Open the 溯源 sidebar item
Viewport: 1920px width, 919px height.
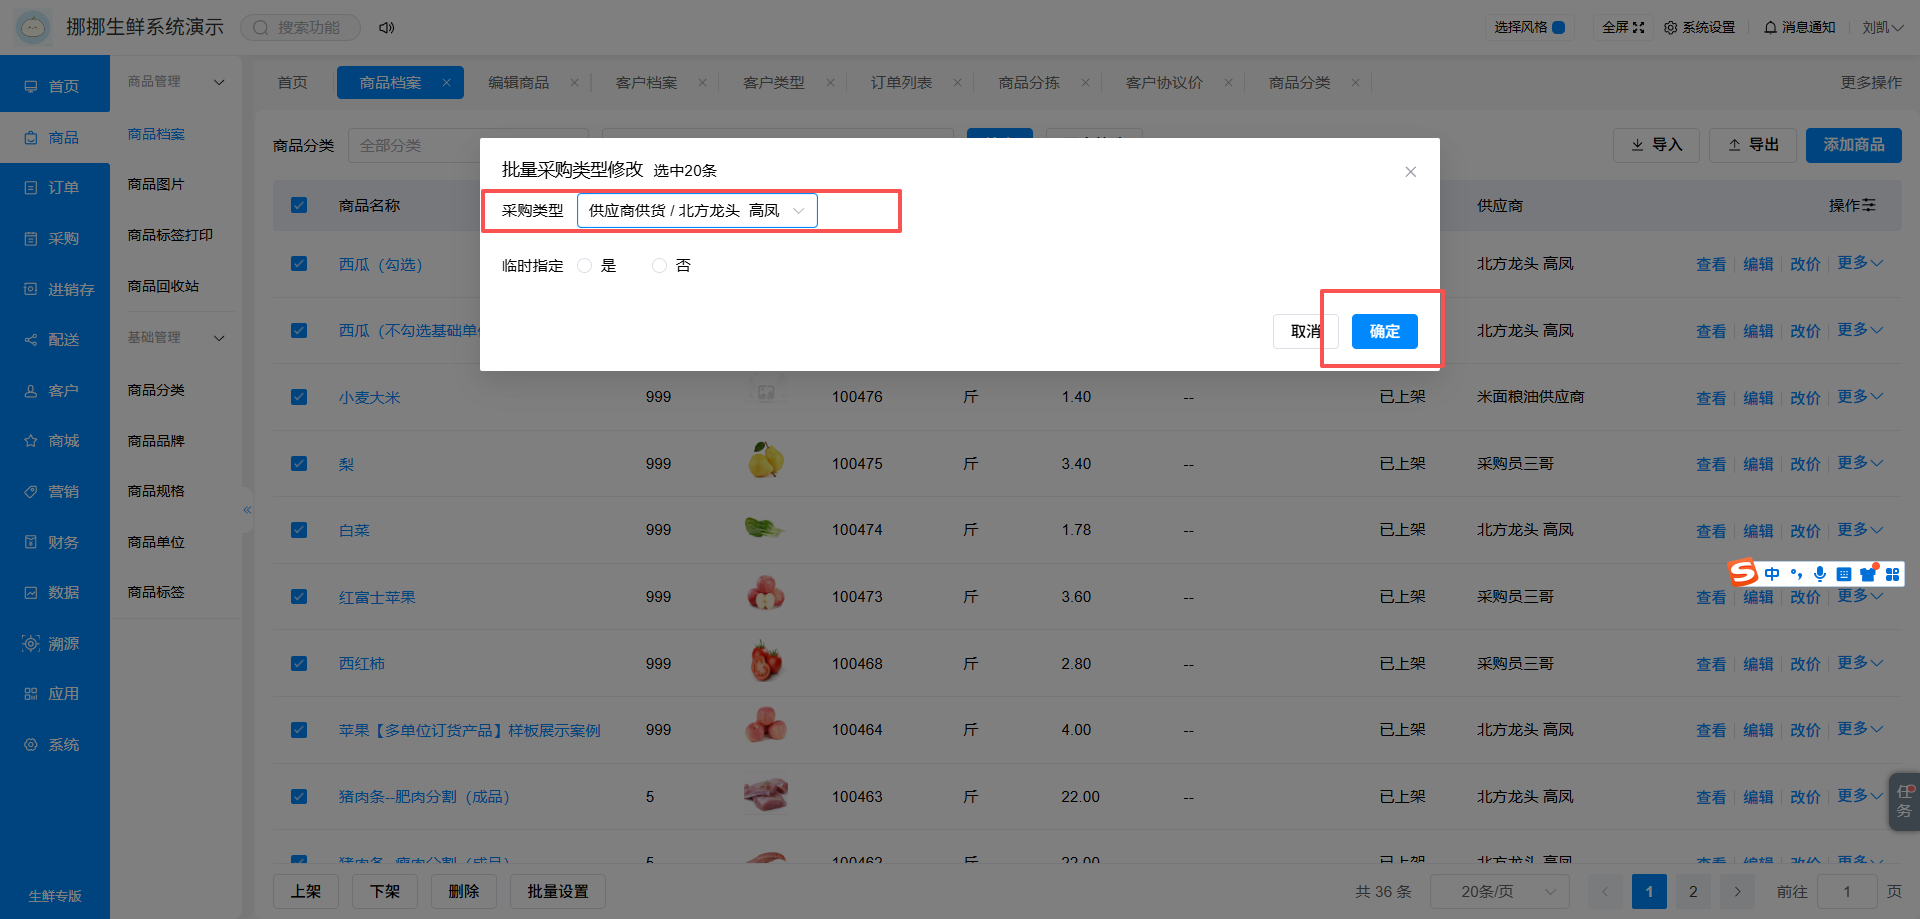tap(55, 644)
